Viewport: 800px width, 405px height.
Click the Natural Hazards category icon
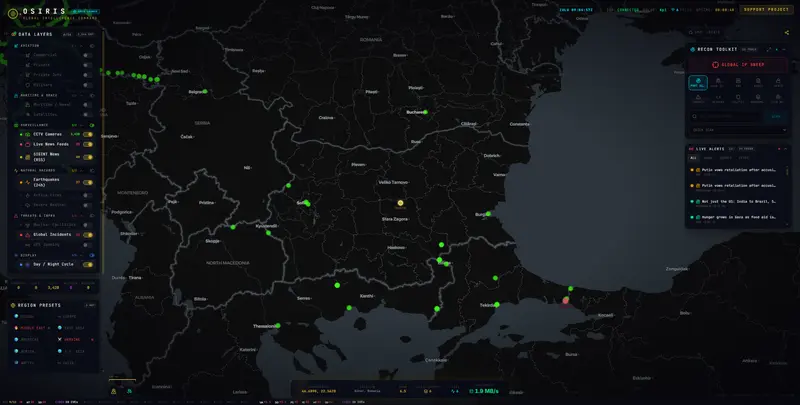click(x=16, y=170)
